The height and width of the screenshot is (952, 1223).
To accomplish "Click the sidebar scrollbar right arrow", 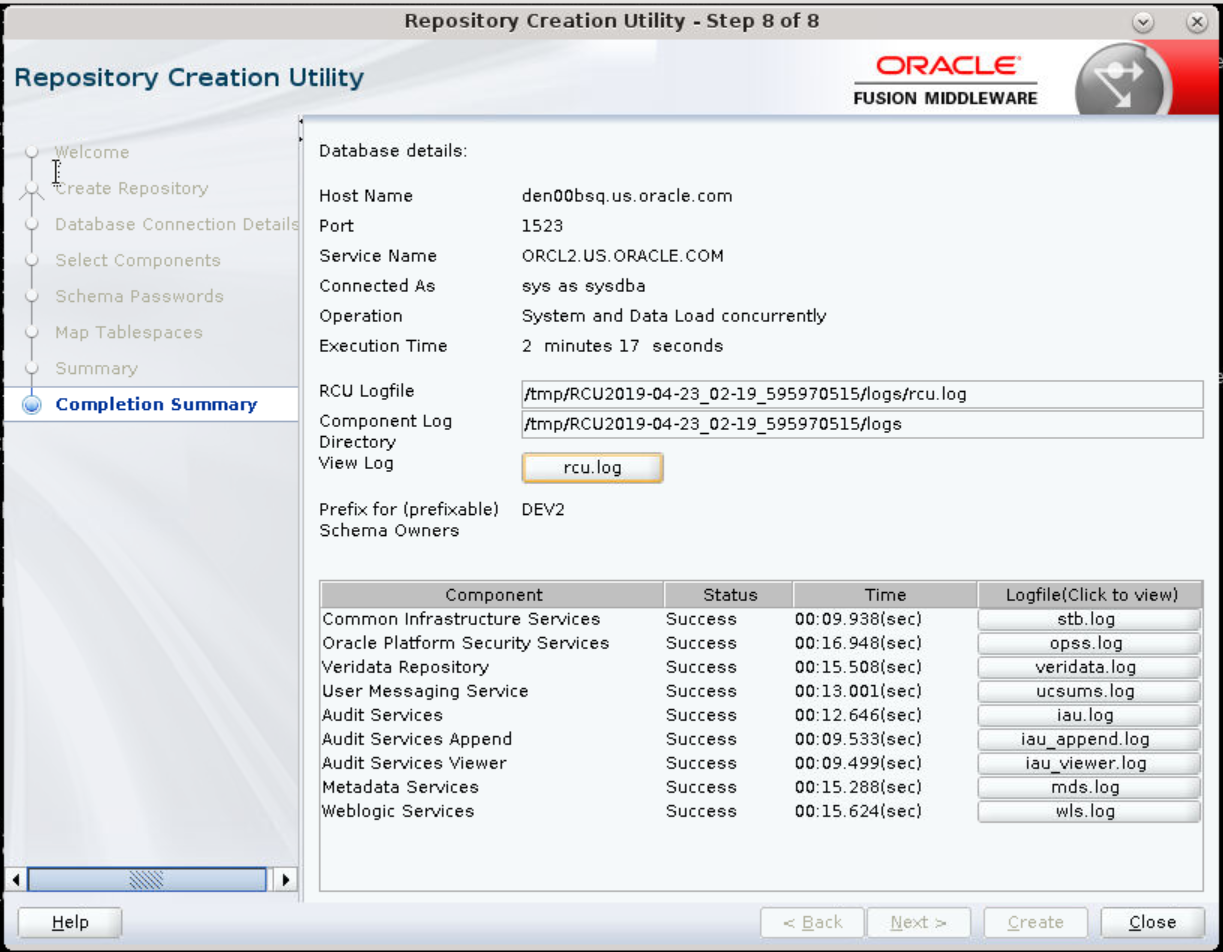I will point(285,880).
